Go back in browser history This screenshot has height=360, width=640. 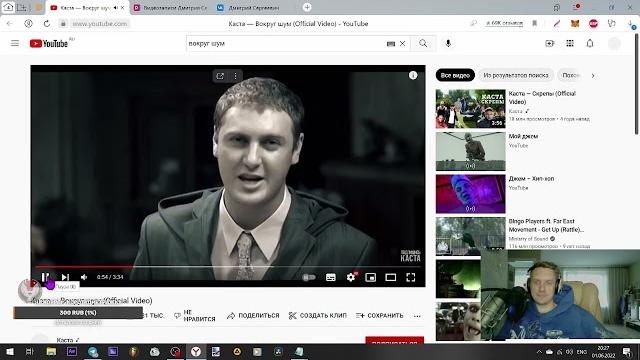[10, 24]
